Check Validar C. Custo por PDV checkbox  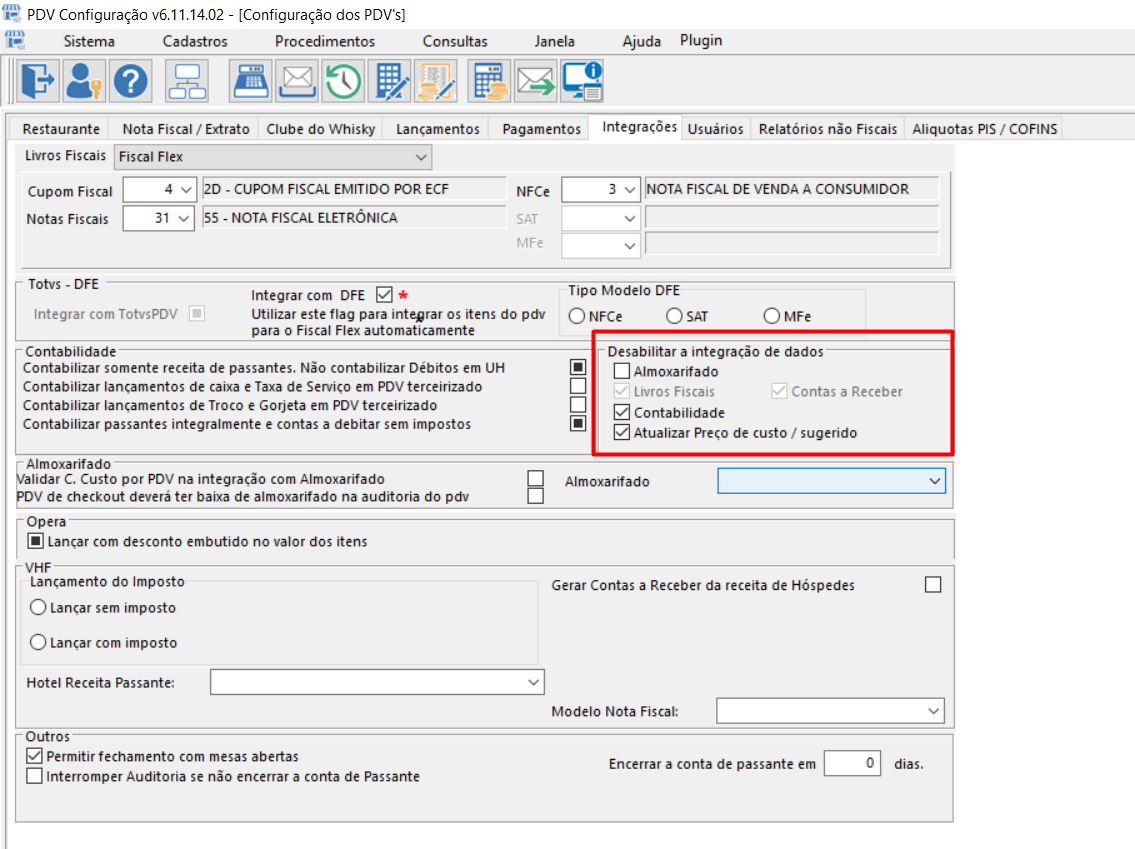536,478
